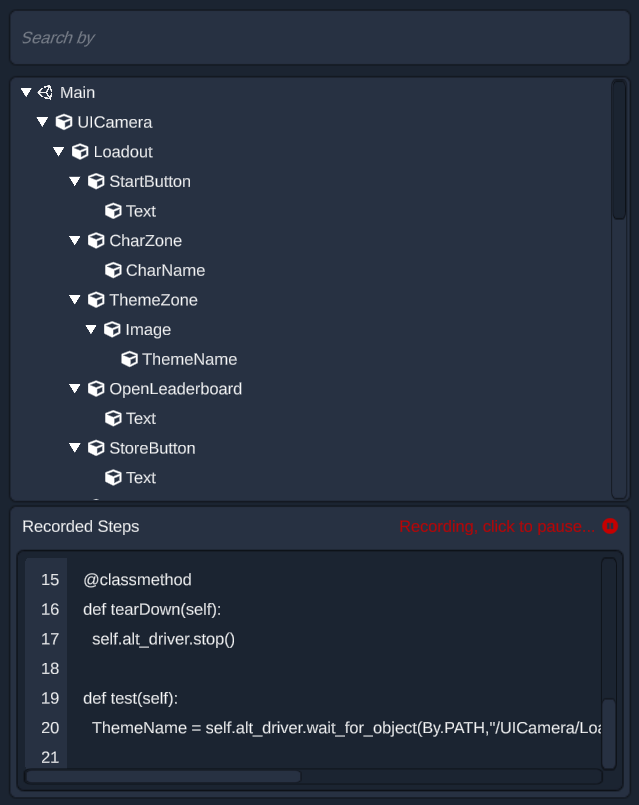
Task: Select the CharName tree item
Action: (x=165, y=271)
